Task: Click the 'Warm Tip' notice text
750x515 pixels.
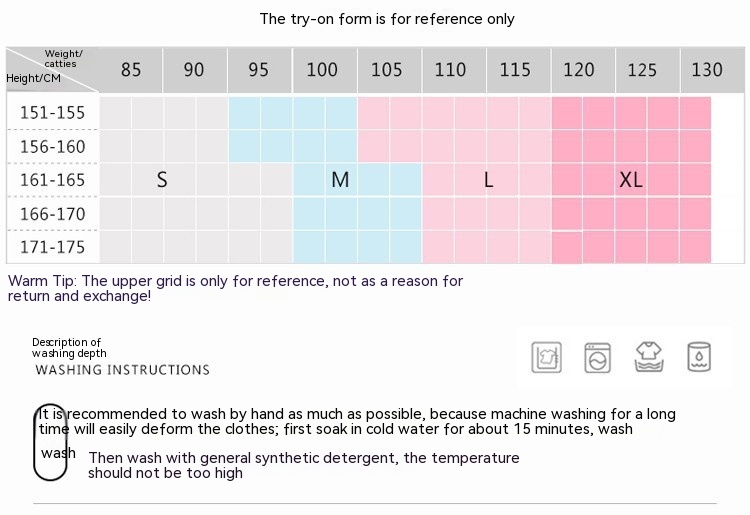Action: [235, 288]
